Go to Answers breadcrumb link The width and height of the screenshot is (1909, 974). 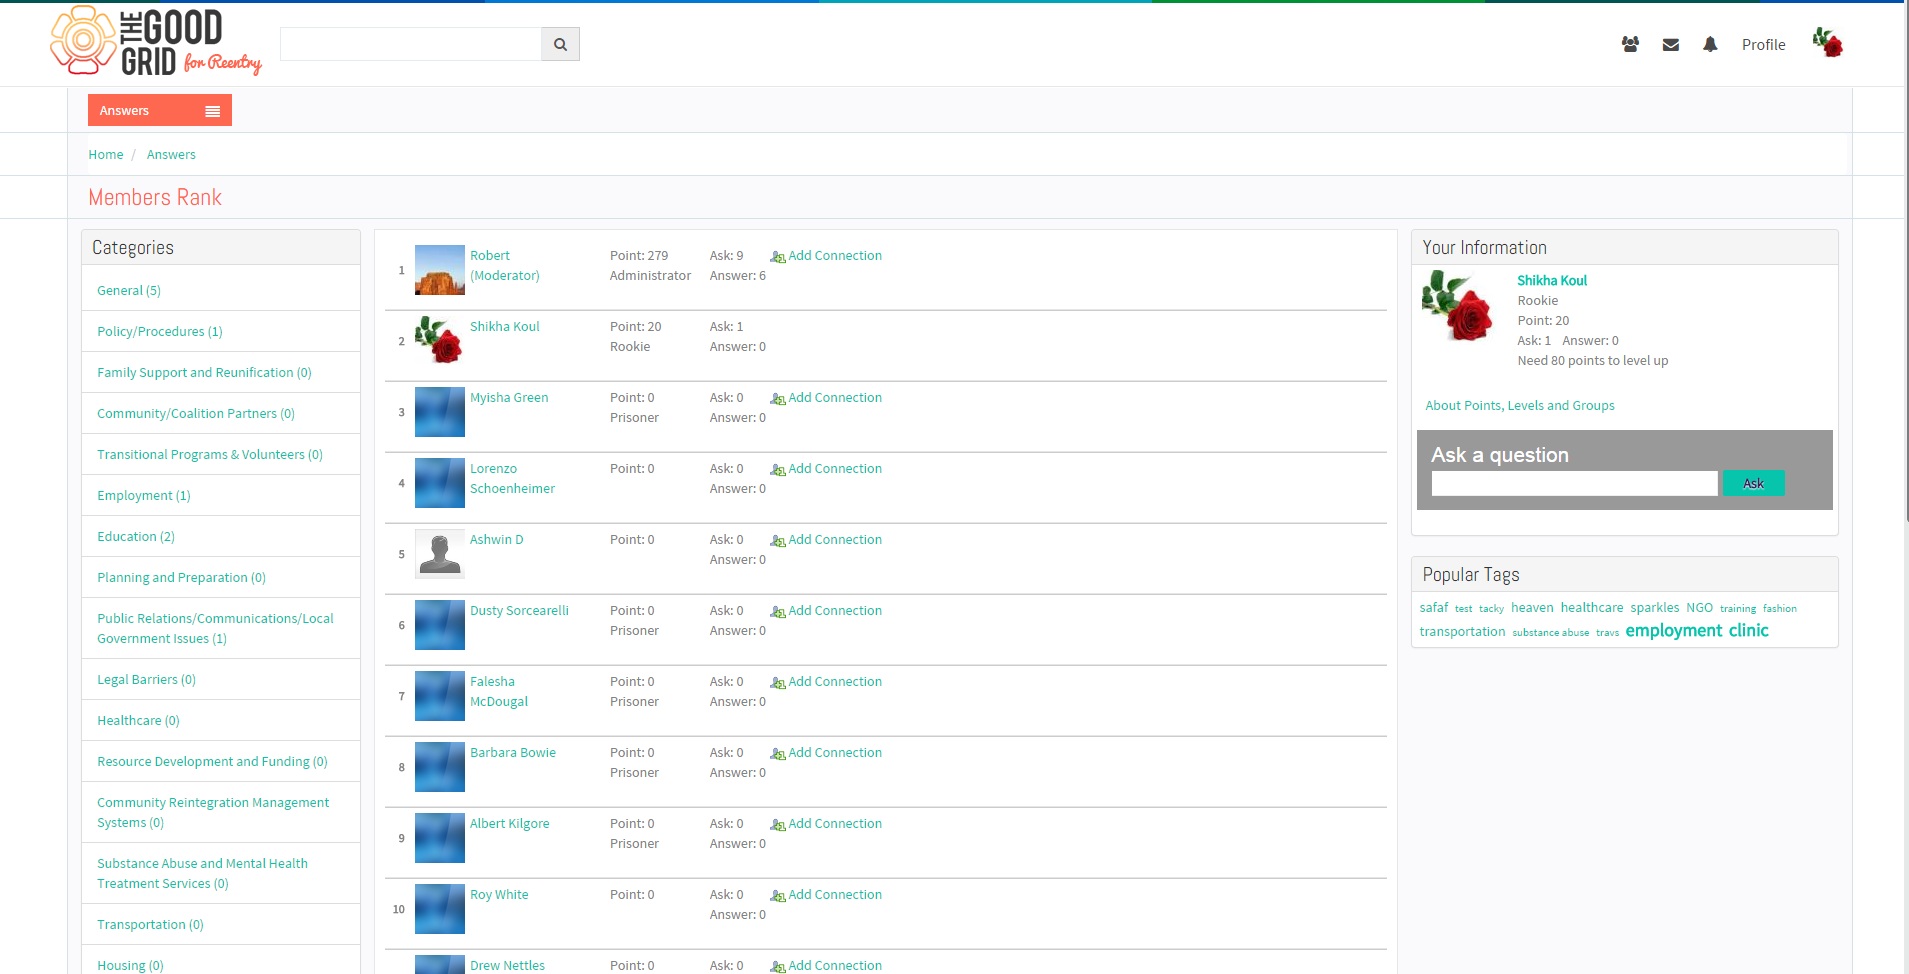pyautogui.click(x=171, y=155)
